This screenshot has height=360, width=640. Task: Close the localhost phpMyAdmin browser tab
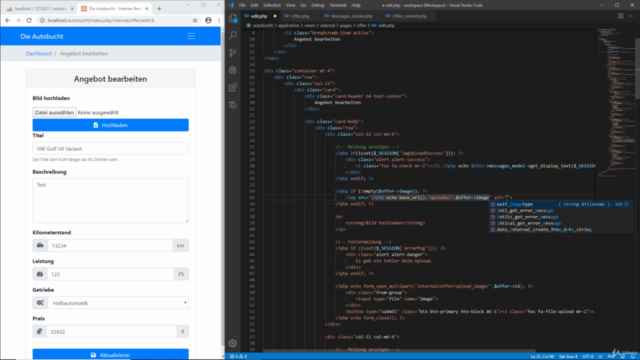coord(72,8)
